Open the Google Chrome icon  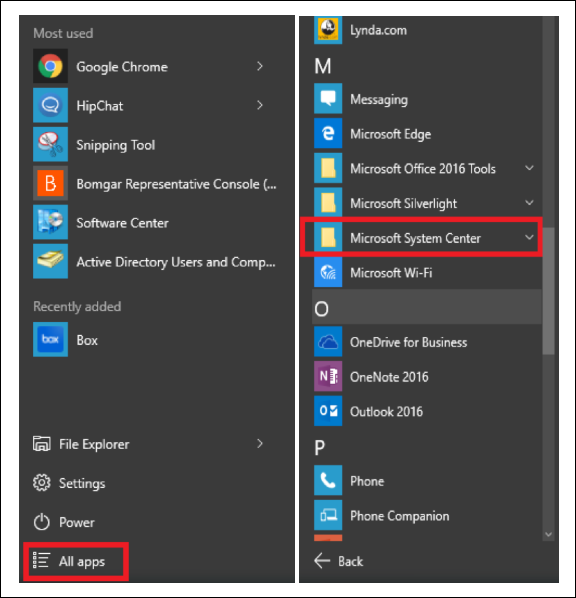coord(50,66)
